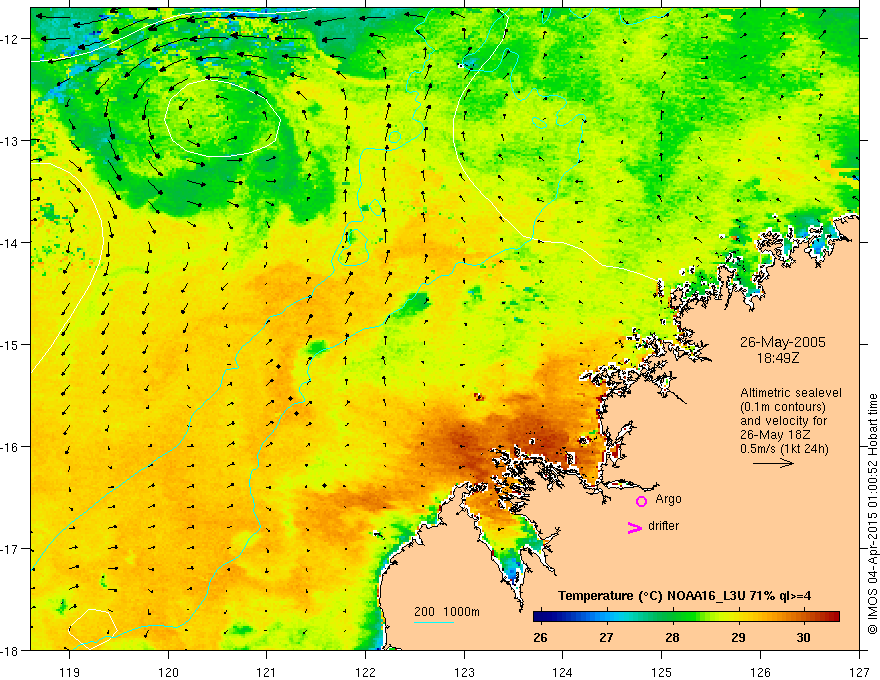The height and width of the screenshot is (680, 880).
Task: Click the '123' longitude axis label
Action: pyautogui.click(x=464, y=672)
